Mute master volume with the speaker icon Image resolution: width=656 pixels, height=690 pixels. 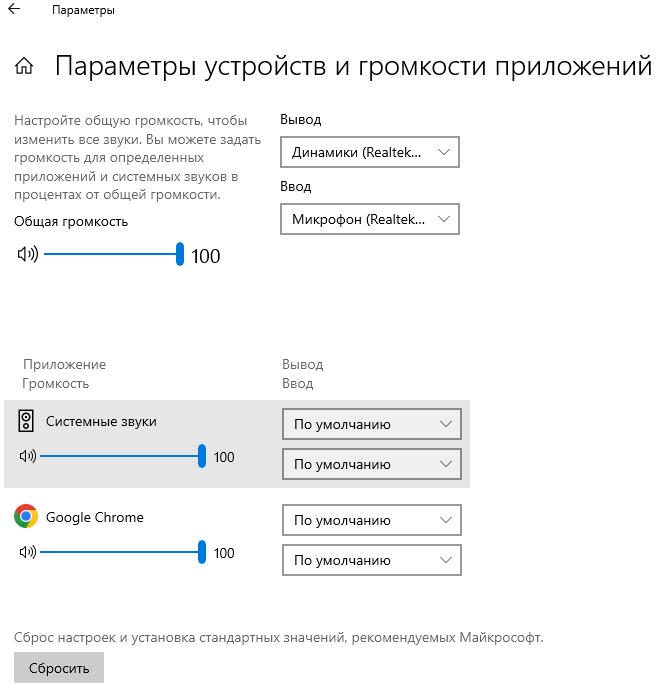tap(27, 254)
